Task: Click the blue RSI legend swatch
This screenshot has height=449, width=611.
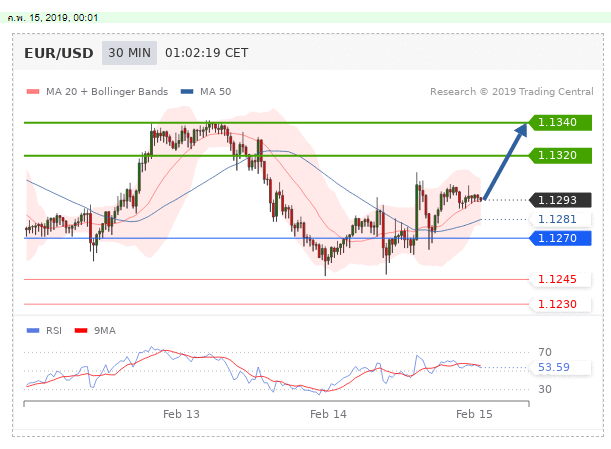Action: coord(33,331)
